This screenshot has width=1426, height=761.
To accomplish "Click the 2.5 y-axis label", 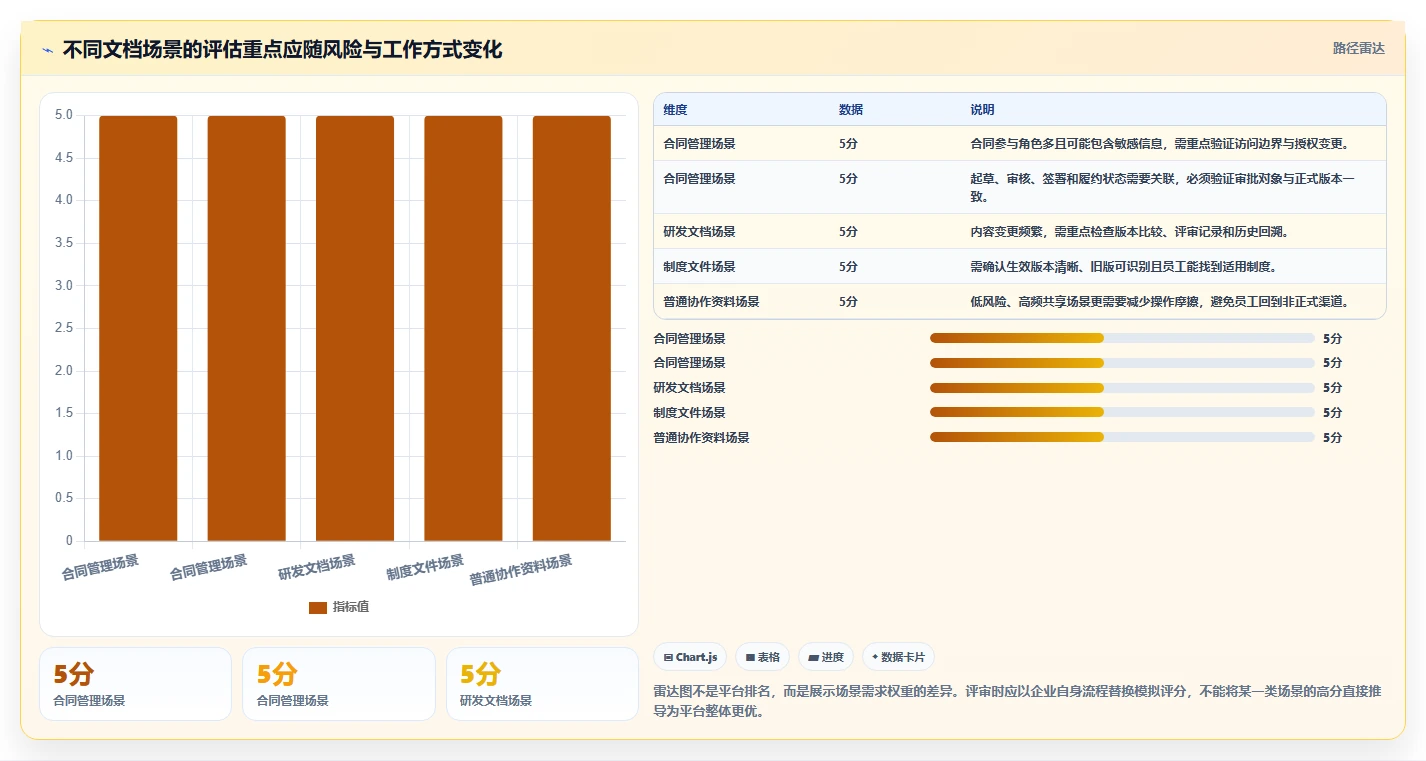I will pos(64,328).
